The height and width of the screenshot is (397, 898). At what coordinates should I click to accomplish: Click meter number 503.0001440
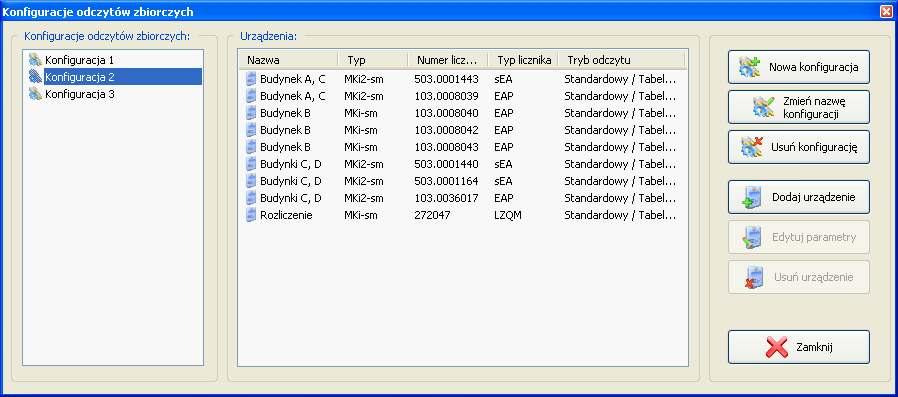(446, 164)
